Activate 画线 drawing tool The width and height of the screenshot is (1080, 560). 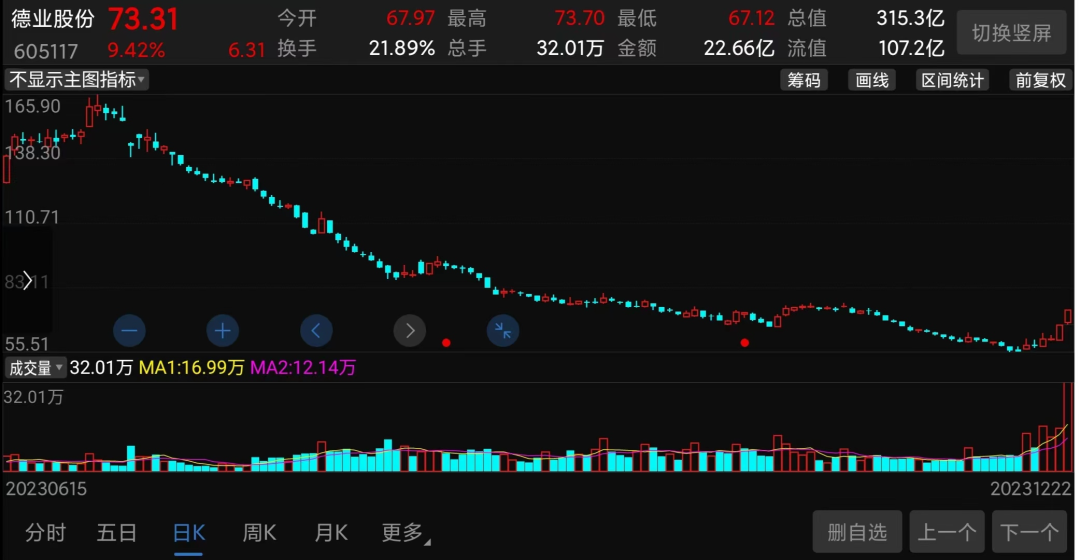(x=872, y=81)
